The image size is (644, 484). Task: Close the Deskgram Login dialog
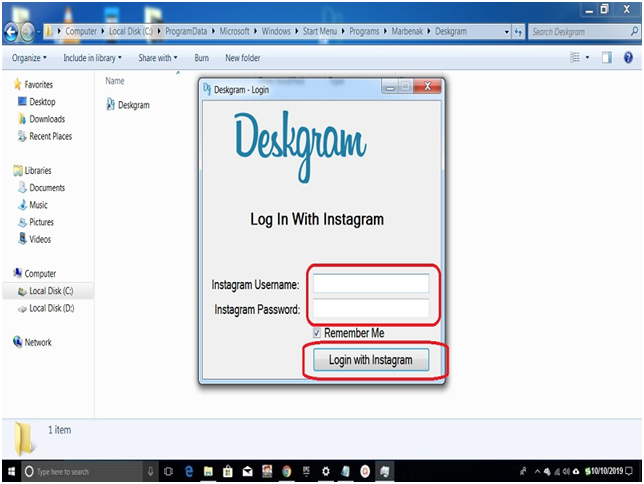[x=427, y=86]
